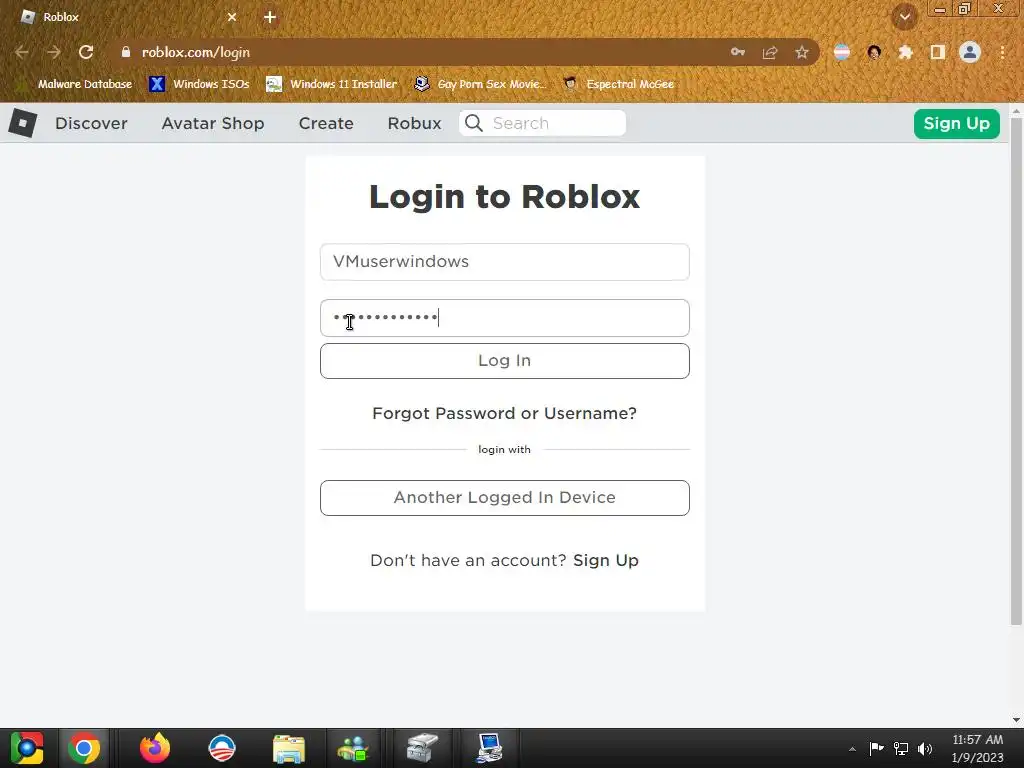The width and height of the screenshot is (1024, 768).
Task: Open the treasure chest icon on the taskbar
Action: coord(422,748)
